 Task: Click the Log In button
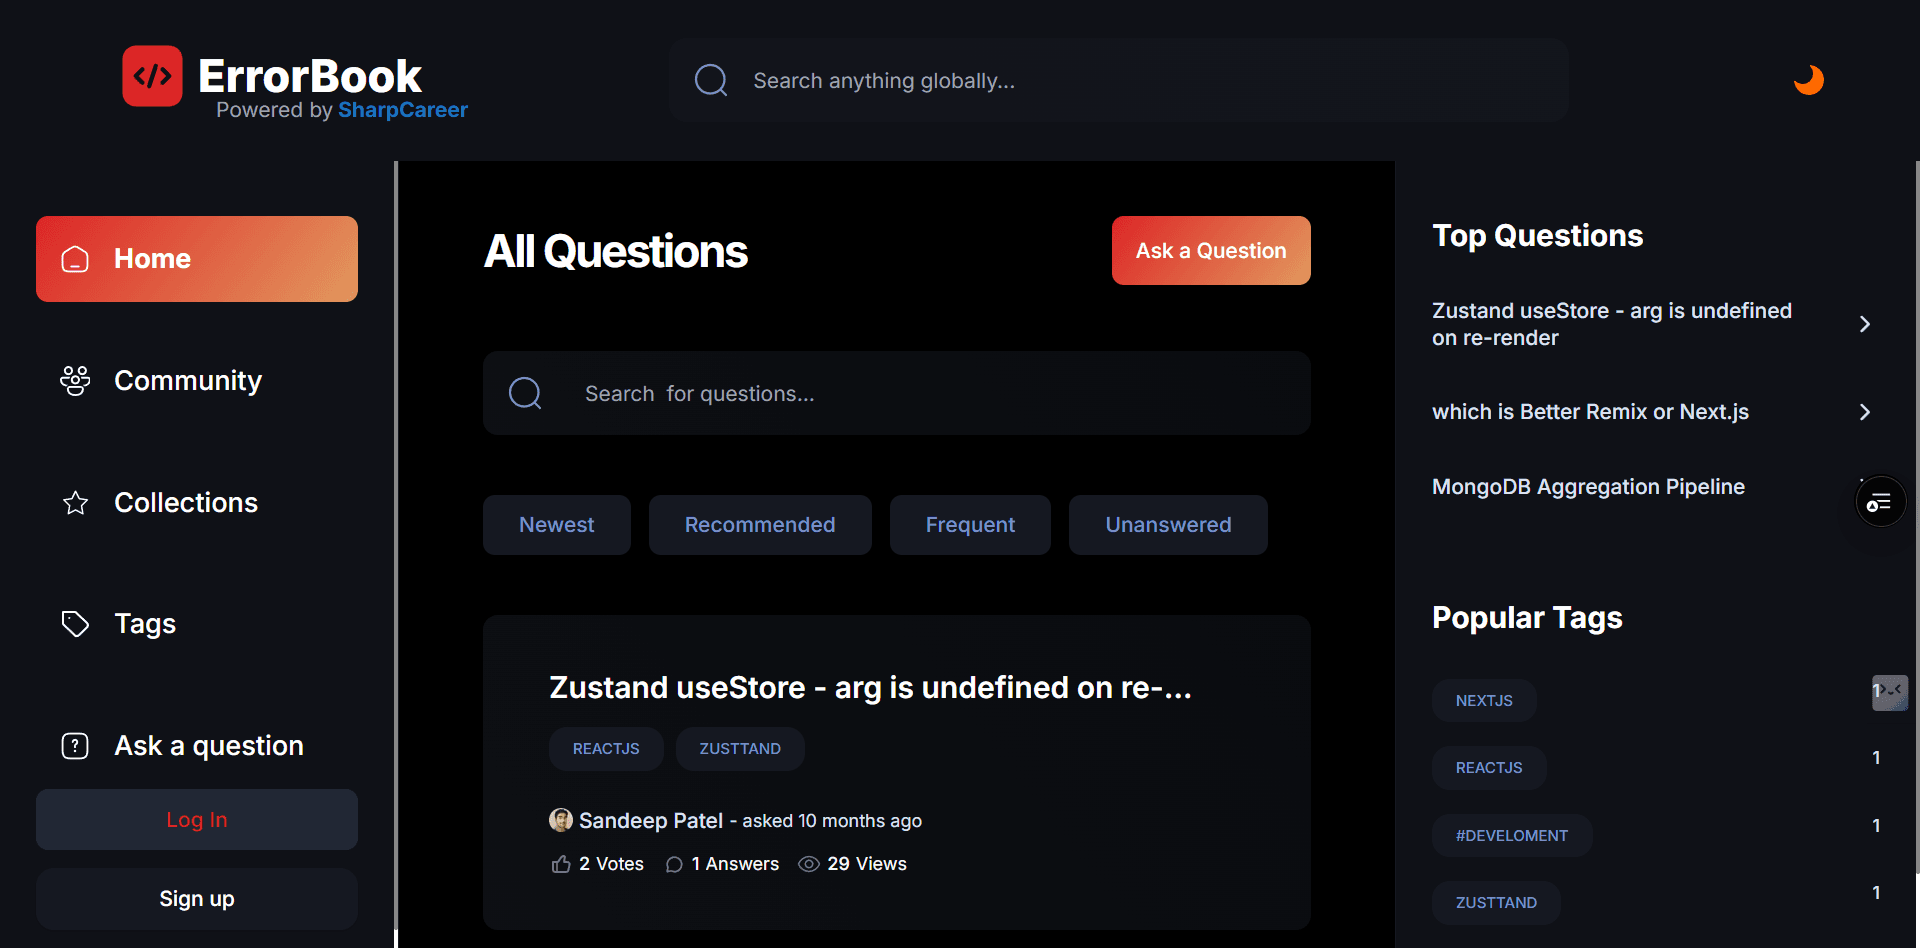pyautogui.click(x=197, y=820)
